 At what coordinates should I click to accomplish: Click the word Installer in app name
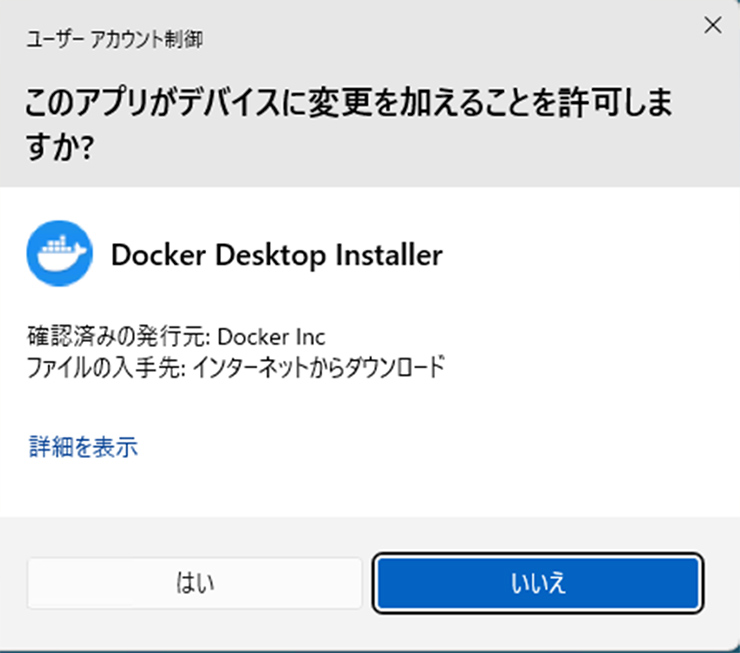click(x=389, y=256)
